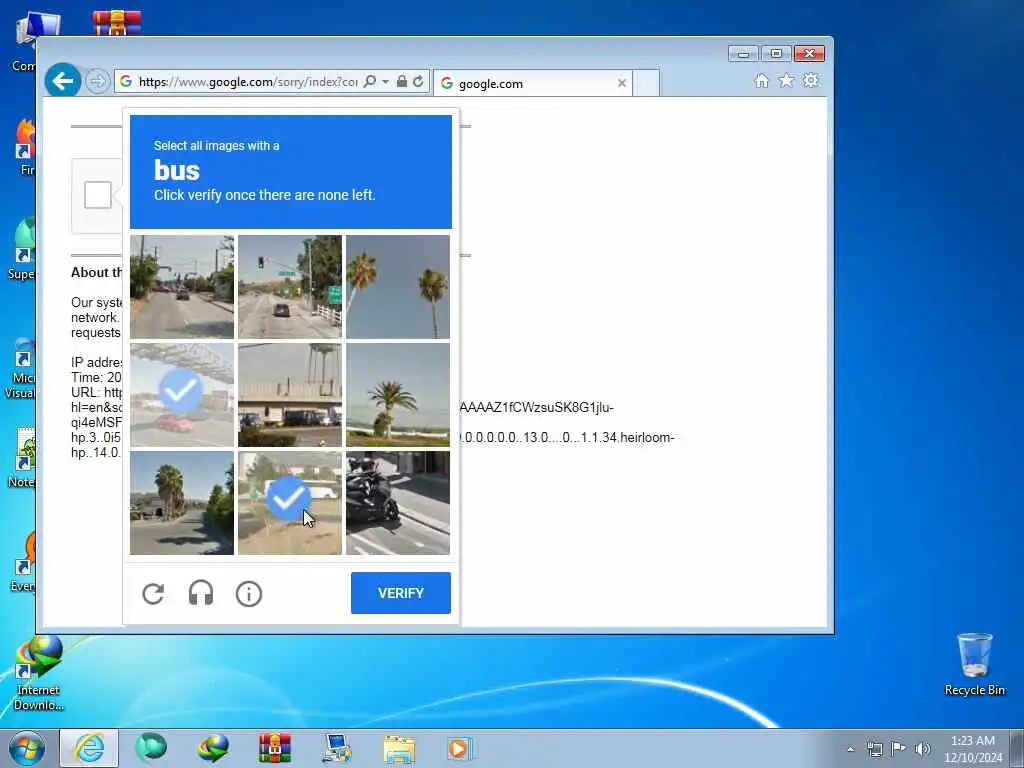The width and height of the screenshot is (1024, 768).
Task: Select the two palm trees against sky tile
Action: 398,287
